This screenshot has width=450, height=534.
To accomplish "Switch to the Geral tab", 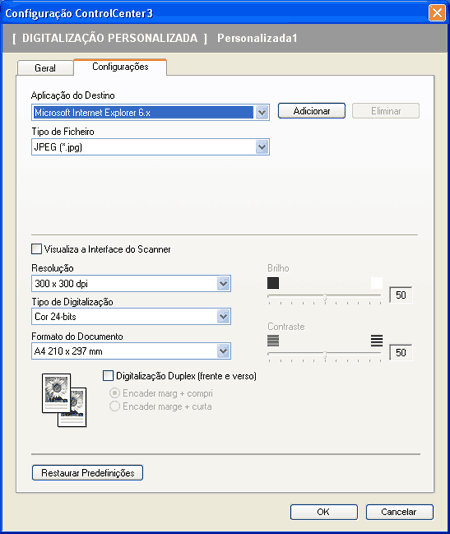I will (45, 68).
